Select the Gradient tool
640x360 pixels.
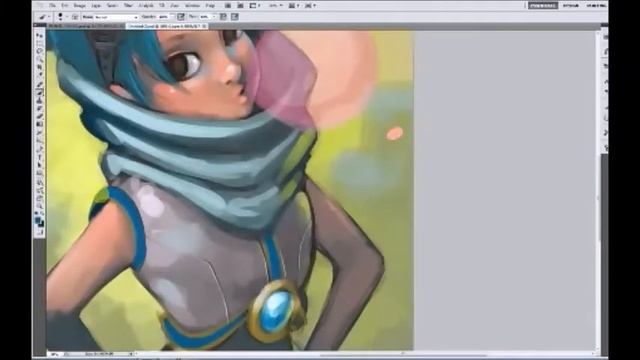pos(39,124)
